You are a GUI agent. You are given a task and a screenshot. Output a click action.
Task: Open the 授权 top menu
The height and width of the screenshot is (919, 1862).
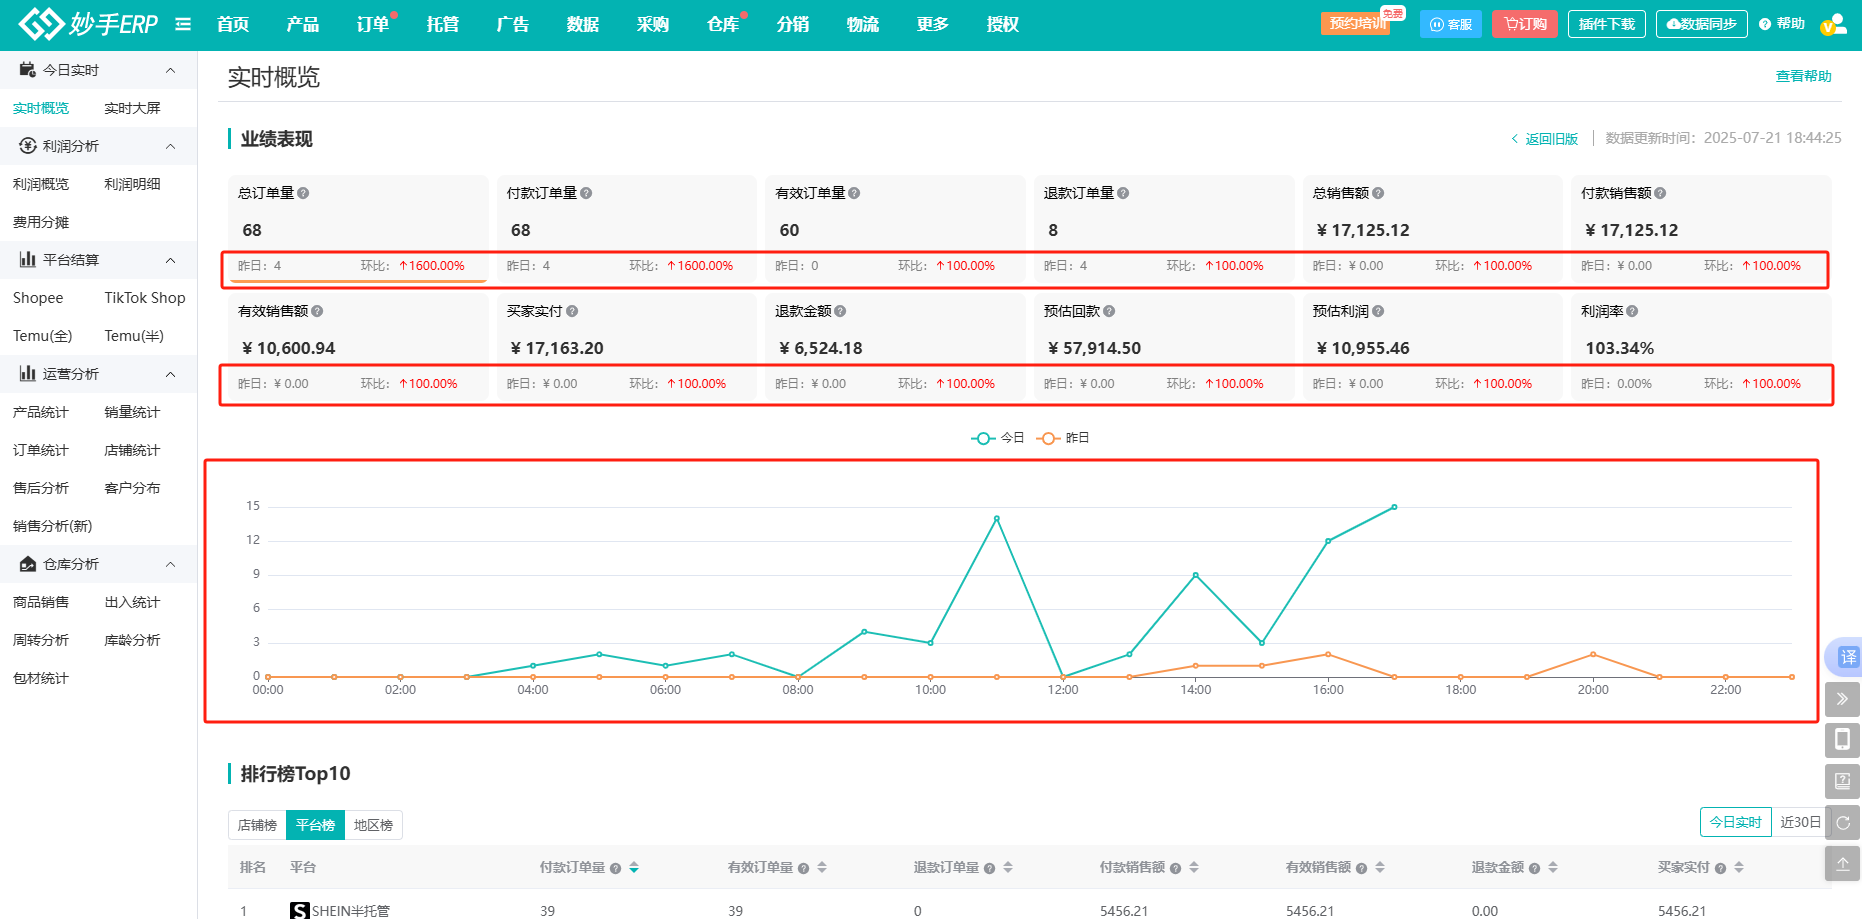[x=1003, y=24]
